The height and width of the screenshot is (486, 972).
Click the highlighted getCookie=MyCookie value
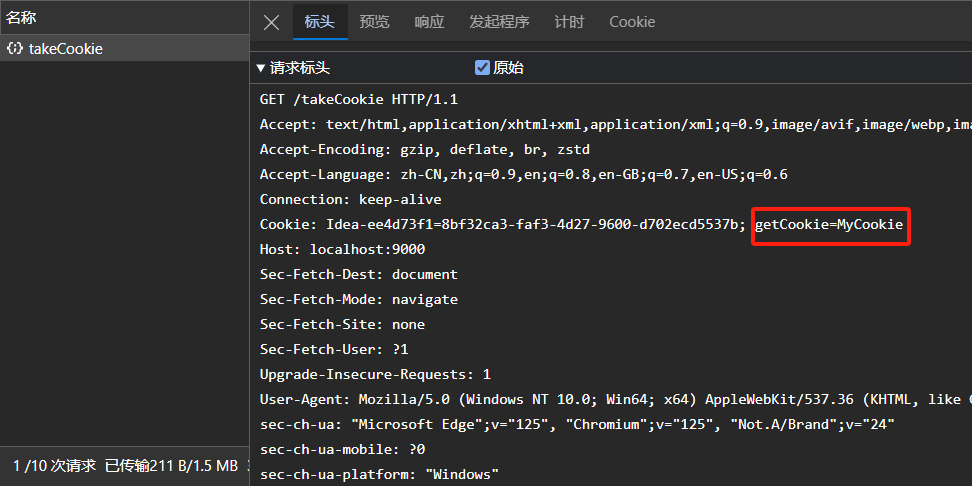tap(829, 225)
